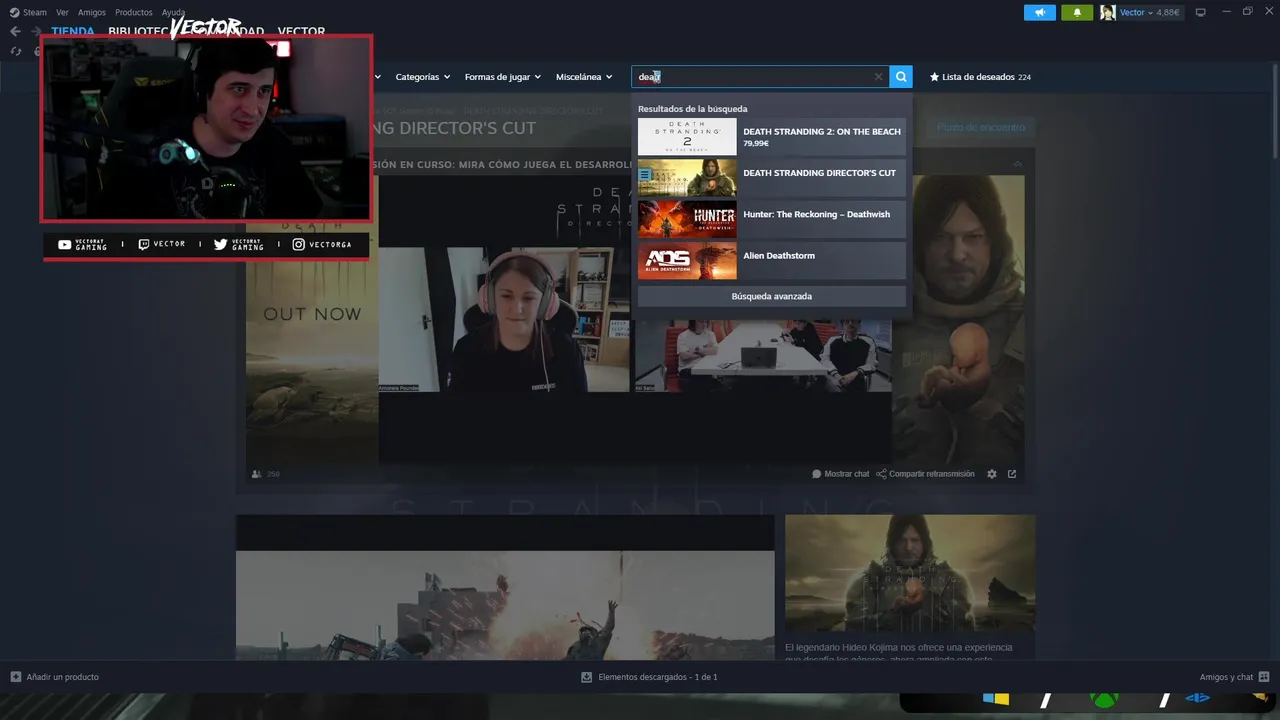The height and width of the screenshot is (720, 1280).
Task: Click the Mostrar chat speech bubble icon
Action: coord(817,474)
